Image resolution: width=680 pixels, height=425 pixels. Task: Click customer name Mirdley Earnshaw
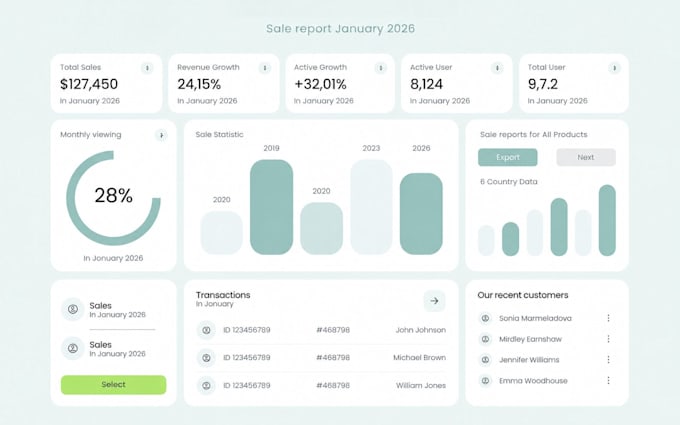point(530,339)
